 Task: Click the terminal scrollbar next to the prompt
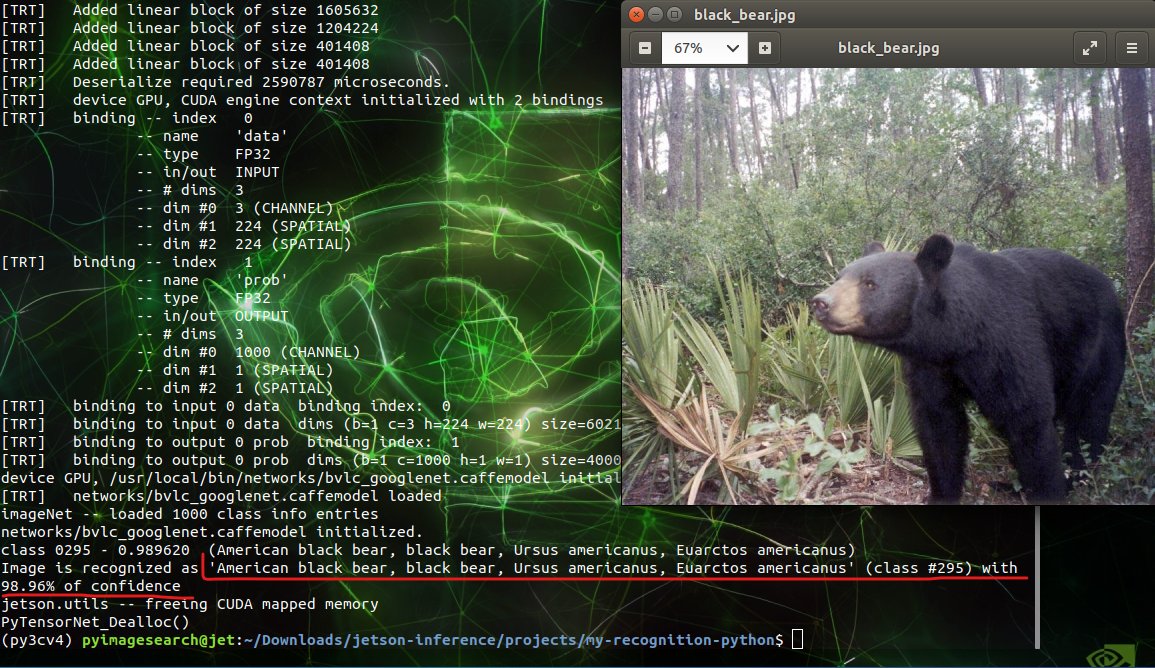[1036, 578]
